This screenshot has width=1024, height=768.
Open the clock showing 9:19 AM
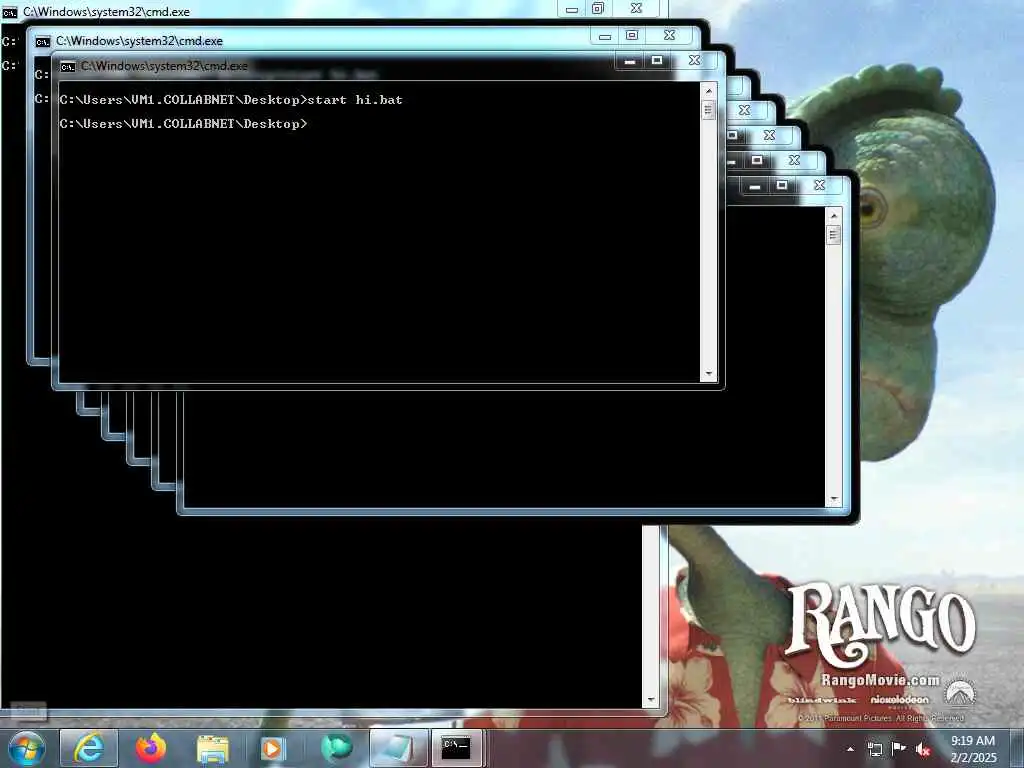pyautogui.click(x=973, y=749)
